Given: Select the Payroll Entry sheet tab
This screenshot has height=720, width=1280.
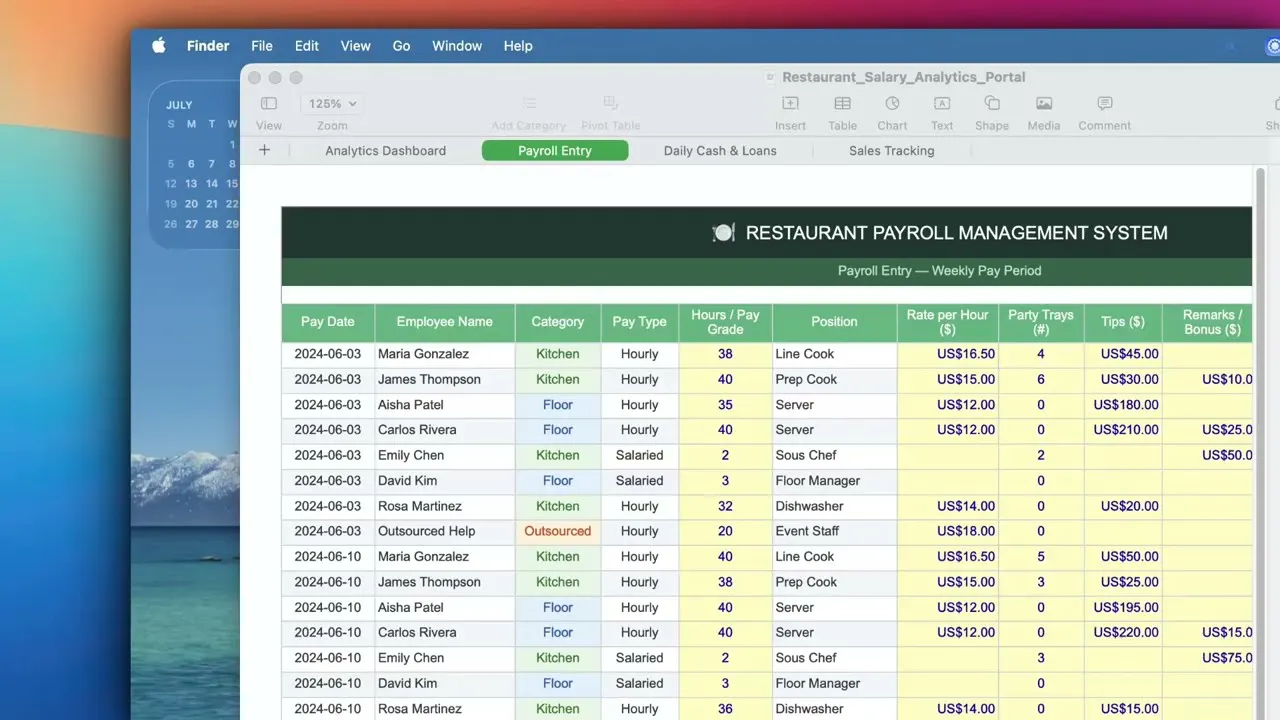Looking at the screenshot, I should (x=555, y=151).
